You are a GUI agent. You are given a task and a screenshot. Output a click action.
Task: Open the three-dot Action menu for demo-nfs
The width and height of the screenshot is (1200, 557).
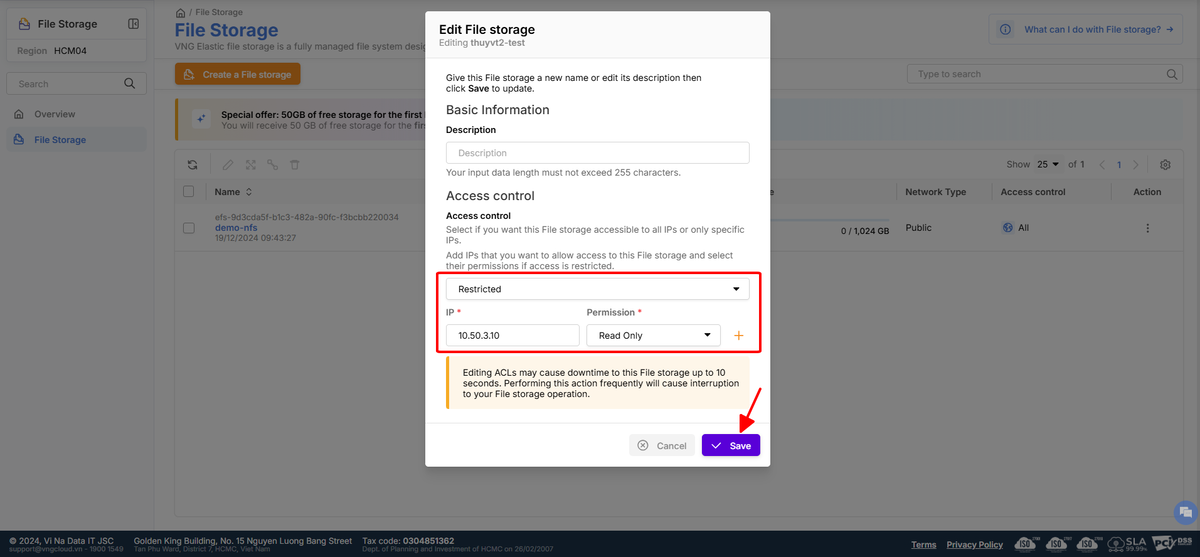pyautogui.click(x=1147, y=228)
